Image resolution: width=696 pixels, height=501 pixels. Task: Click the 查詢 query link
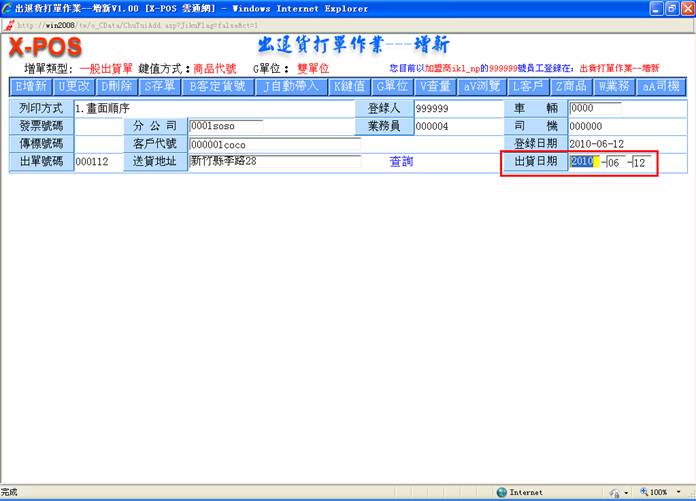401,161
